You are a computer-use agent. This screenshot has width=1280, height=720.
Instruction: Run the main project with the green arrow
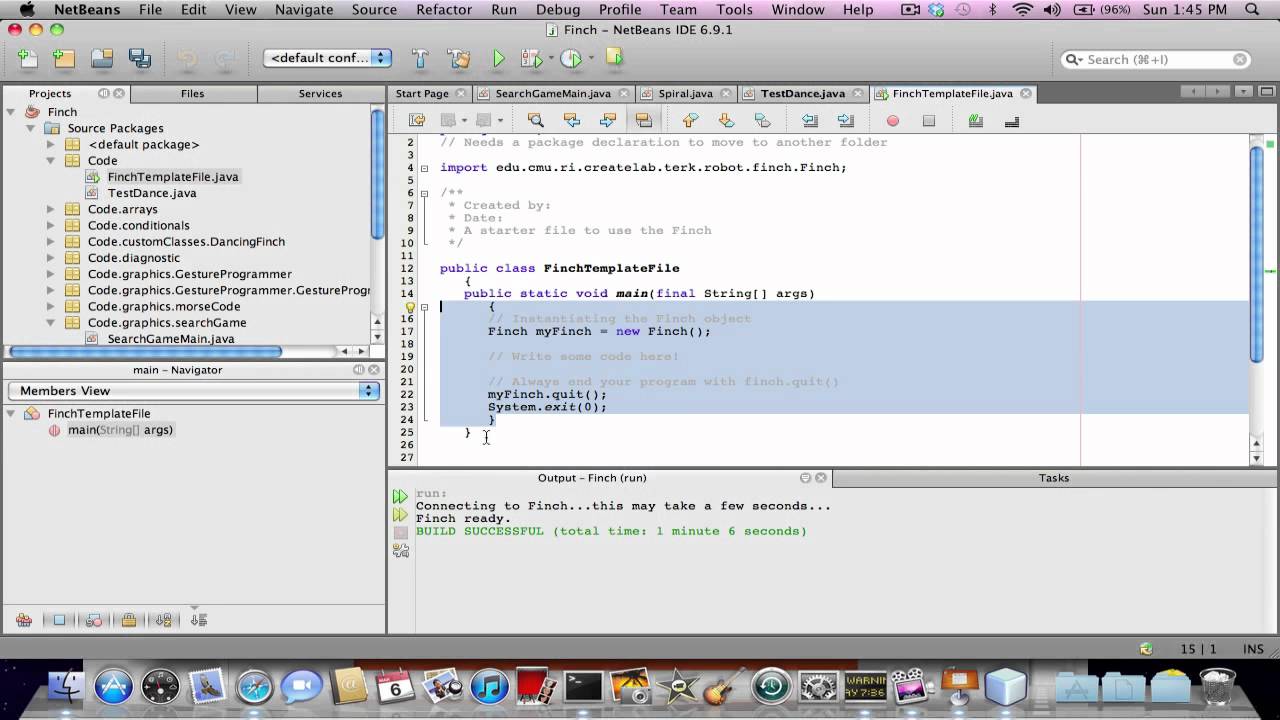tap(498, 59)
